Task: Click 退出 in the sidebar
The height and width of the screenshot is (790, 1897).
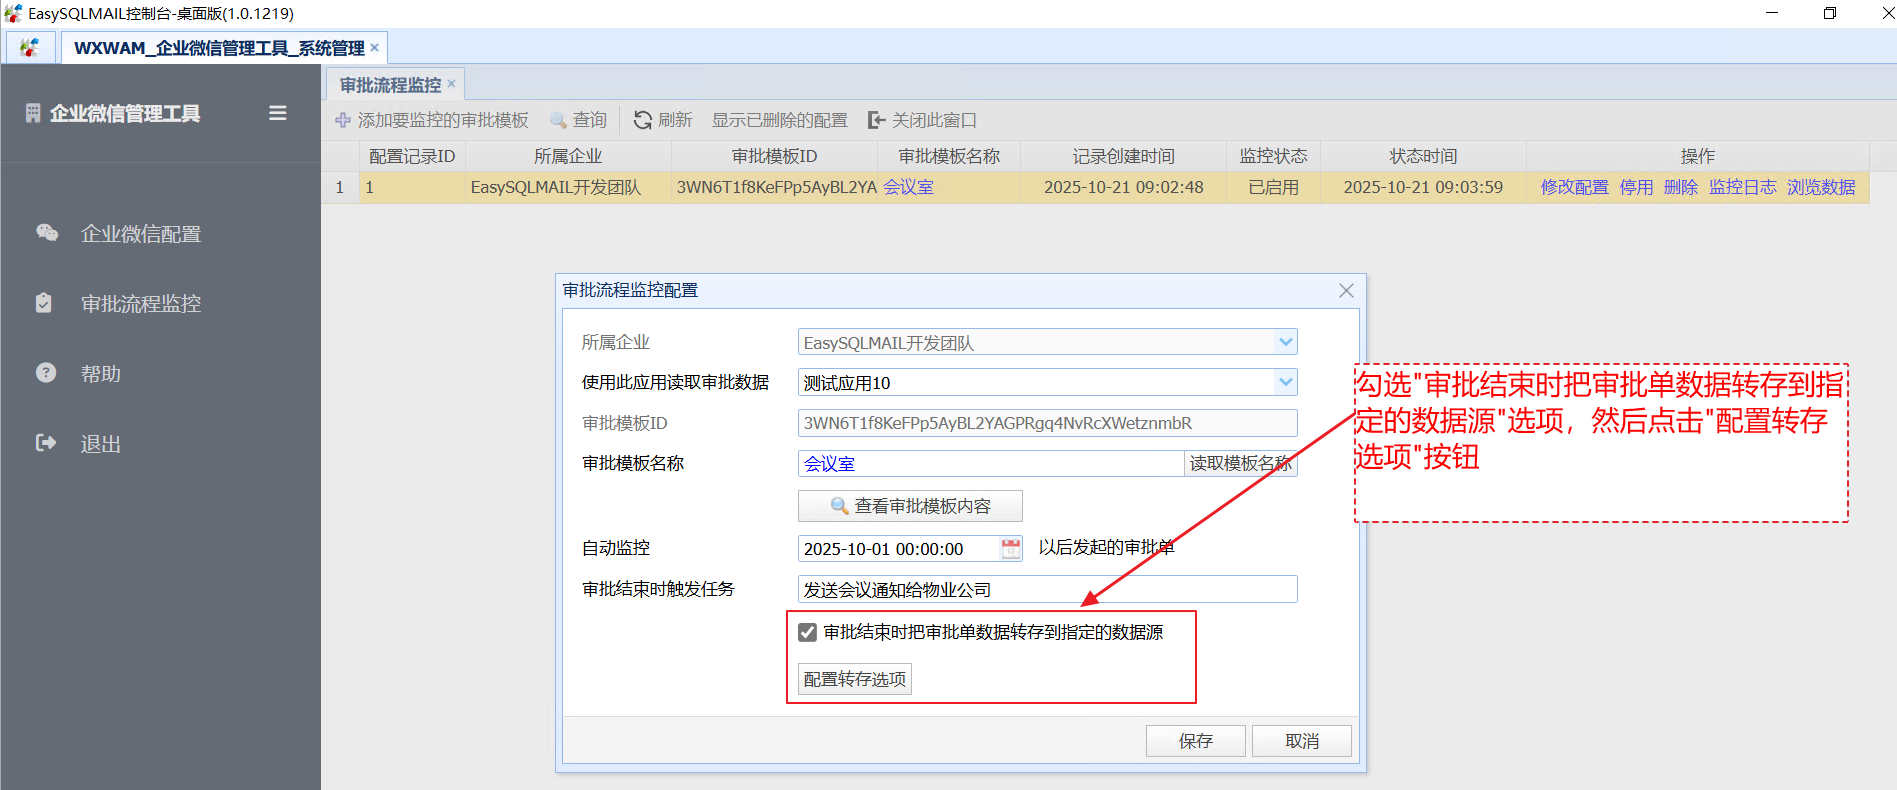Action: tap(100, 444)
